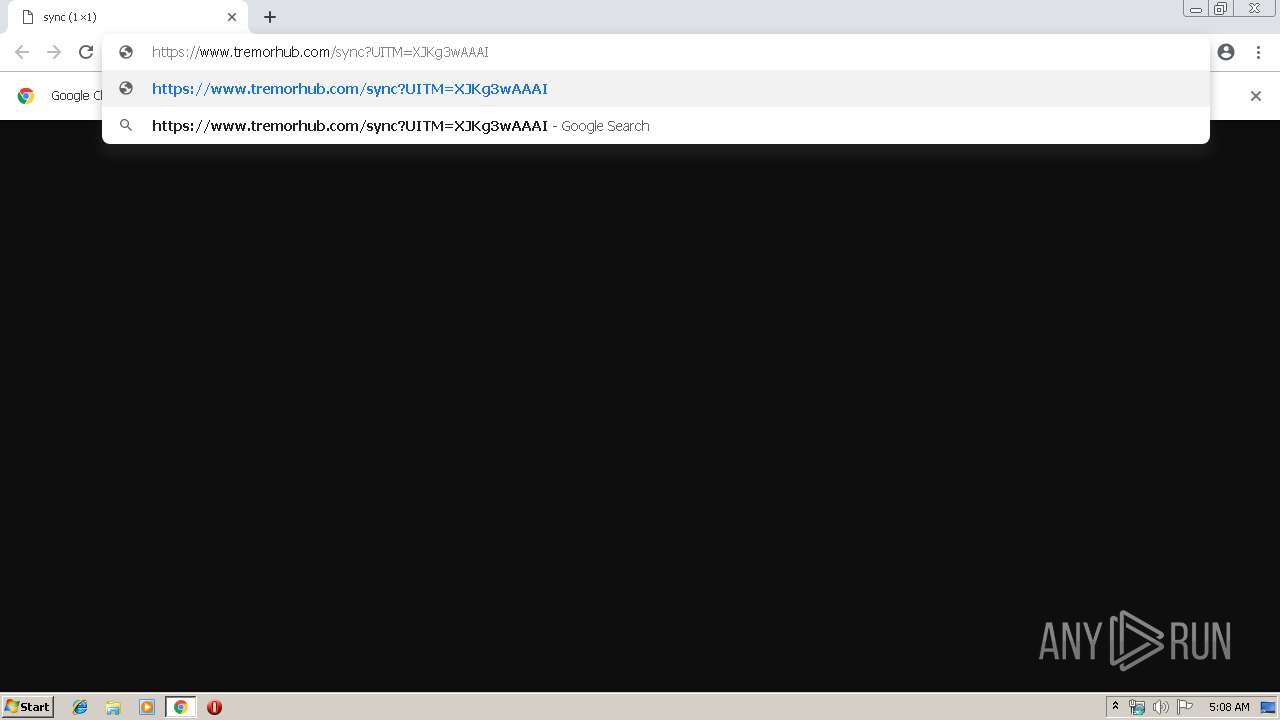
Task: Reload the page with the refresh icon
Action: click(x=86, y=52)
